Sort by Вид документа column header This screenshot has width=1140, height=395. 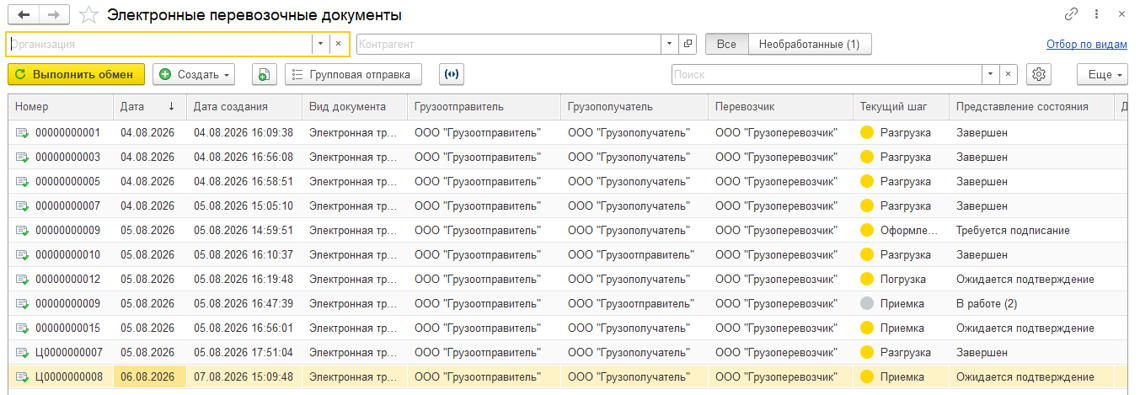(x=355, y=106)
